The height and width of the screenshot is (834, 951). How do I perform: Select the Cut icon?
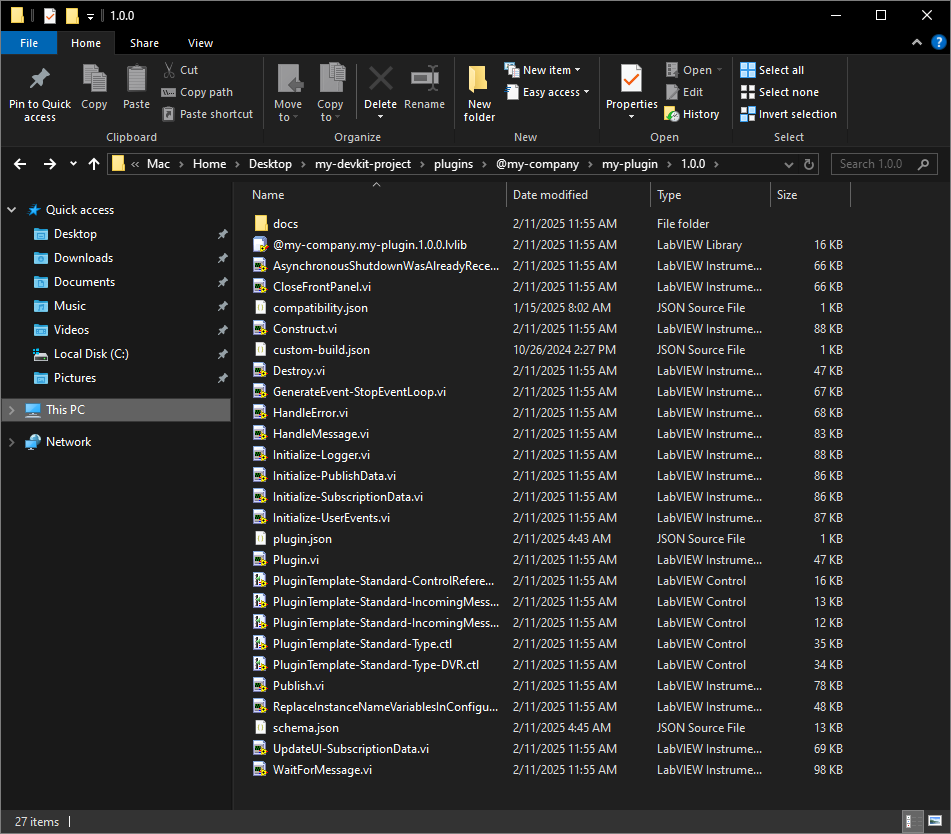pyautogui.click(x=170, y=68)
